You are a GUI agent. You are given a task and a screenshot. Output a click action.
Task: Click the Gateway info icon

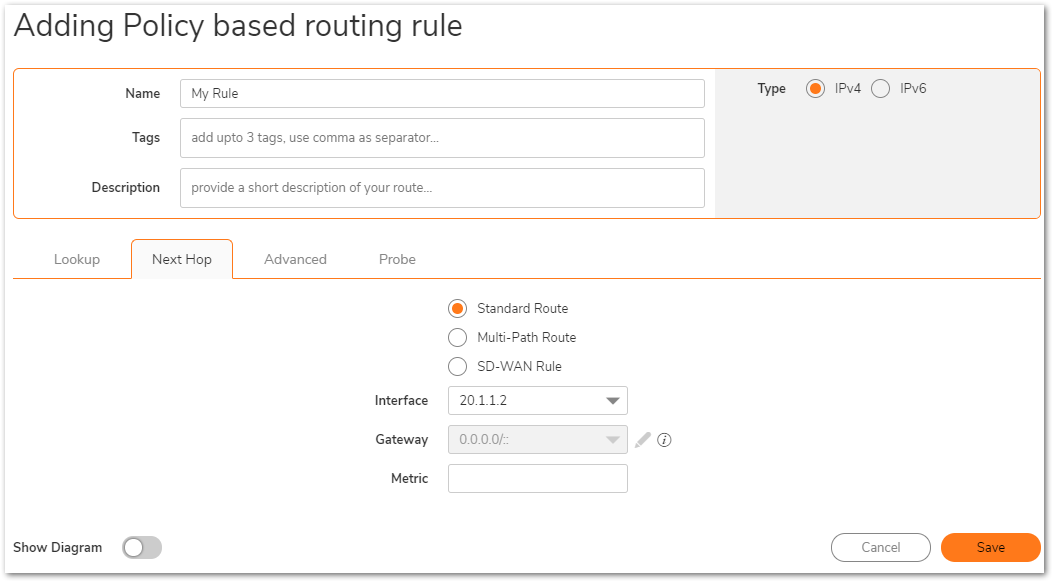664,440
